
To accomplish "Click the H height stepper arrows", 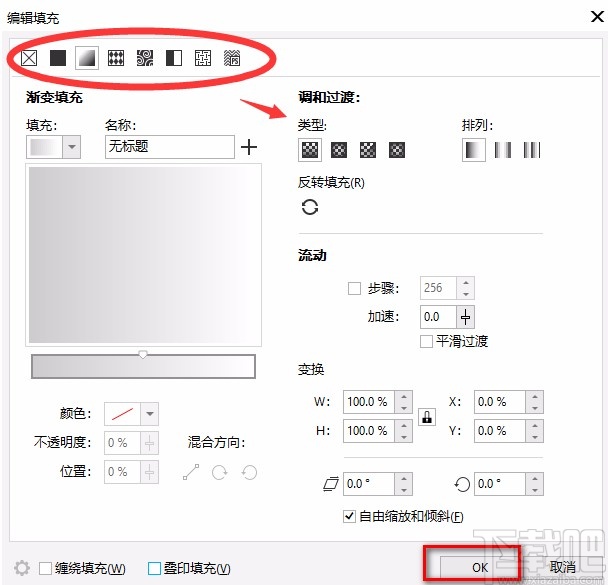I will 404,431.
